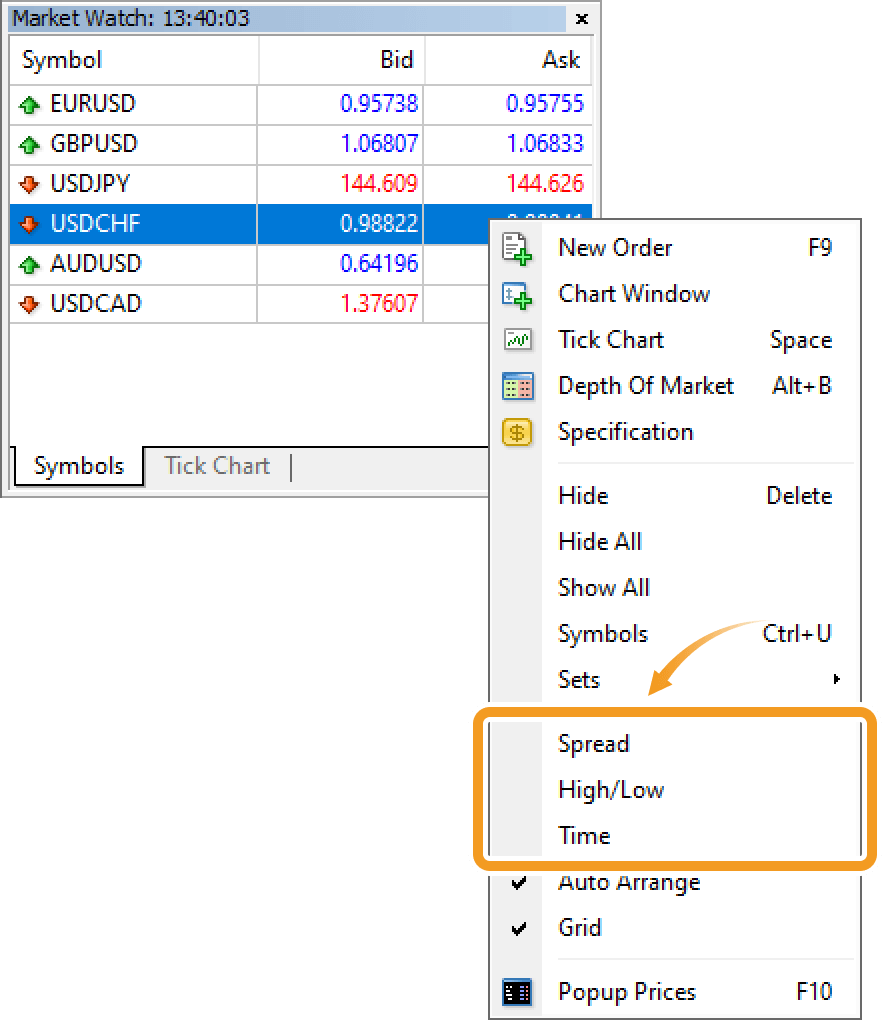This screenshot has height=1020, width=882.
Task: Click the red down arrow beside USDJPY
Action: click(29, 184)
